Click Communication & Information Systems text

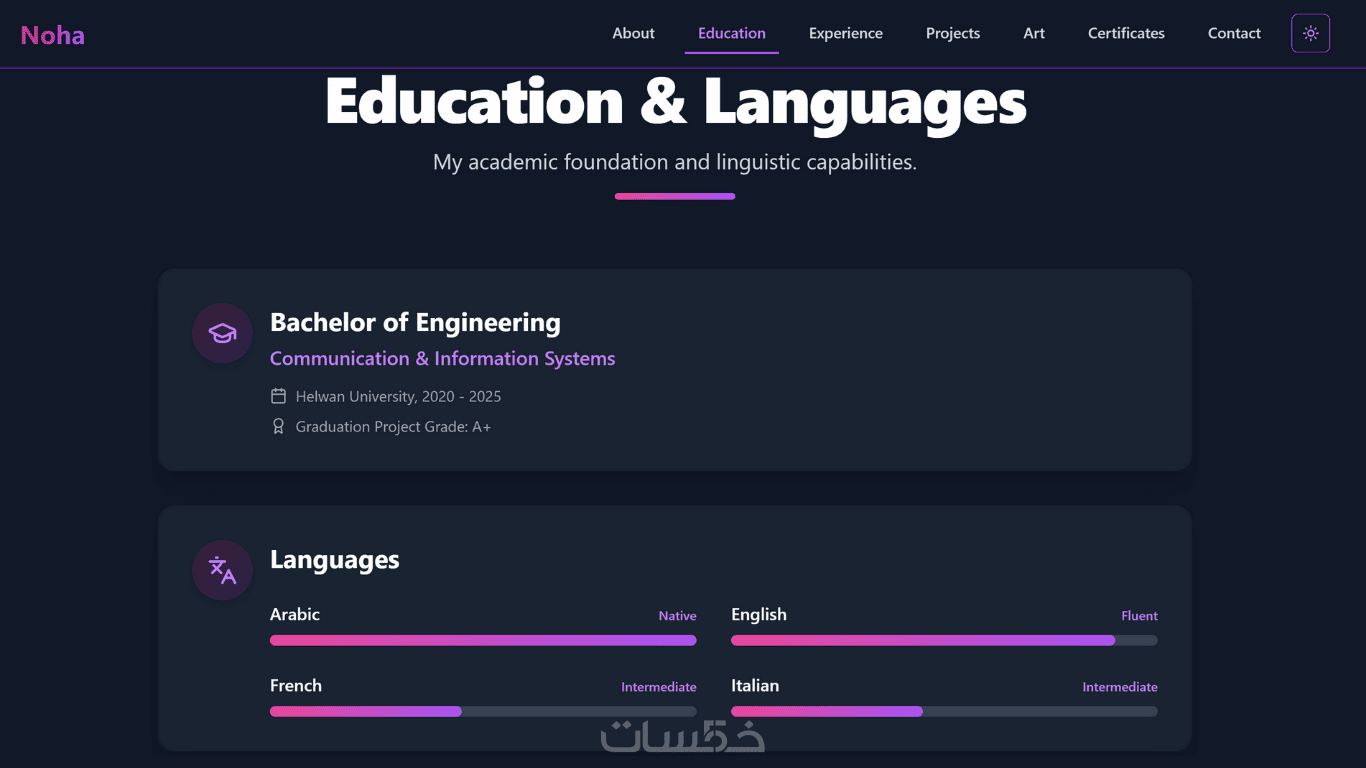442,358
